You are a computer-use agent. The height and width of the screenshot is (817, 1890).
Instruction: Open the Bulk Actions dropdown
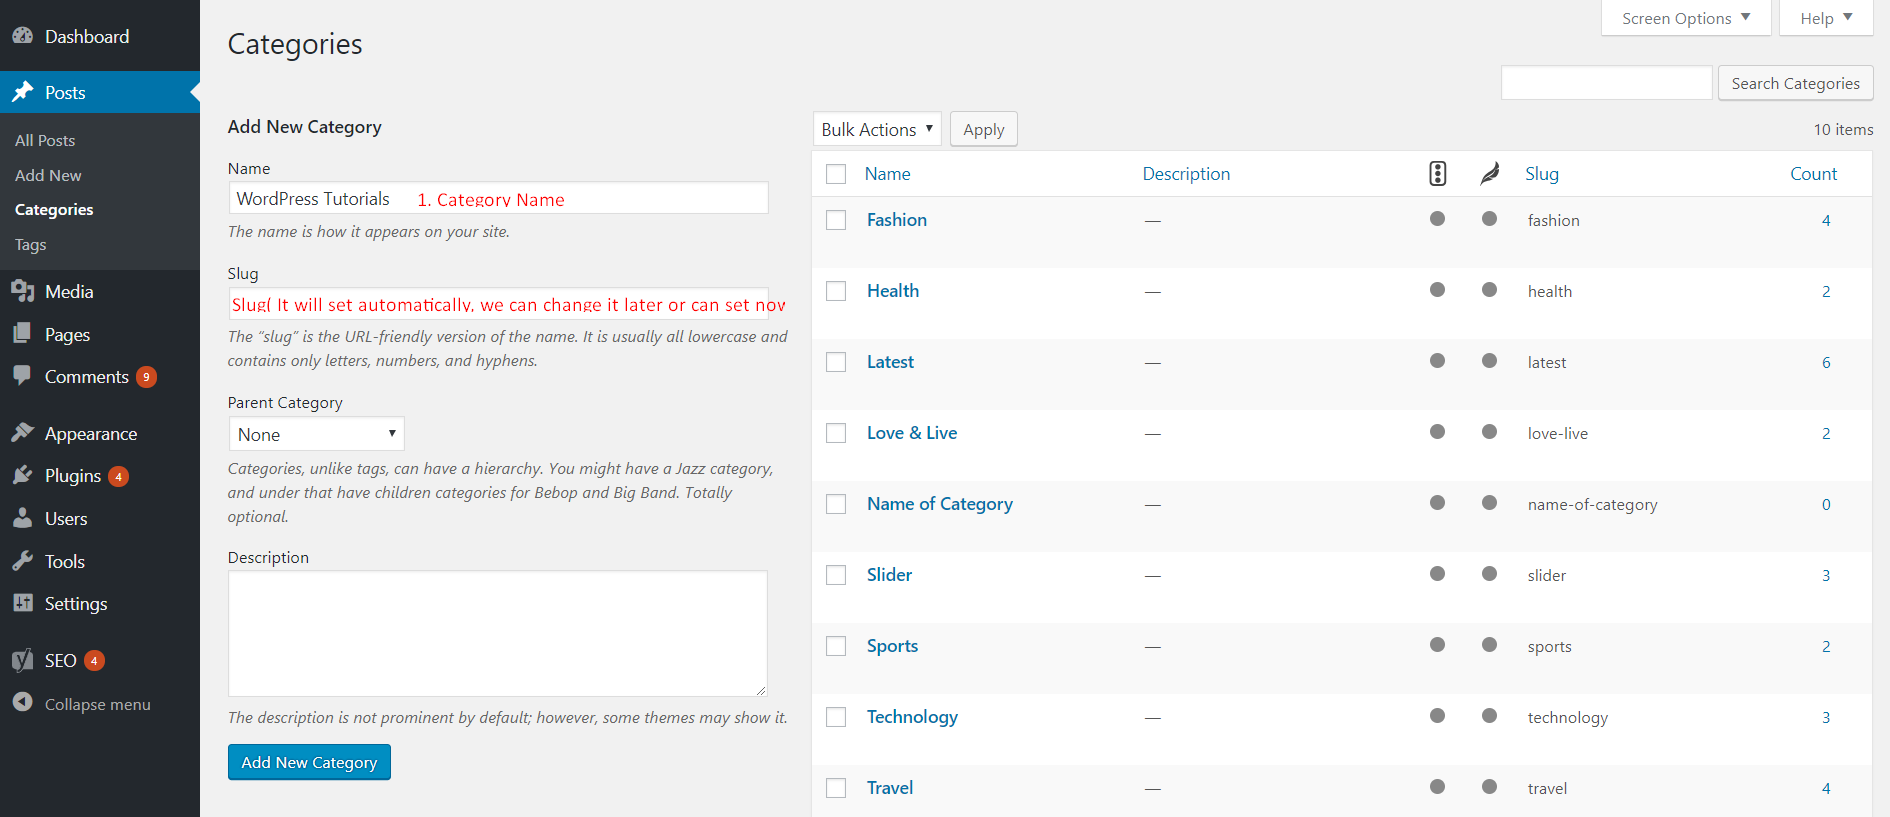(x=877, y=129)
